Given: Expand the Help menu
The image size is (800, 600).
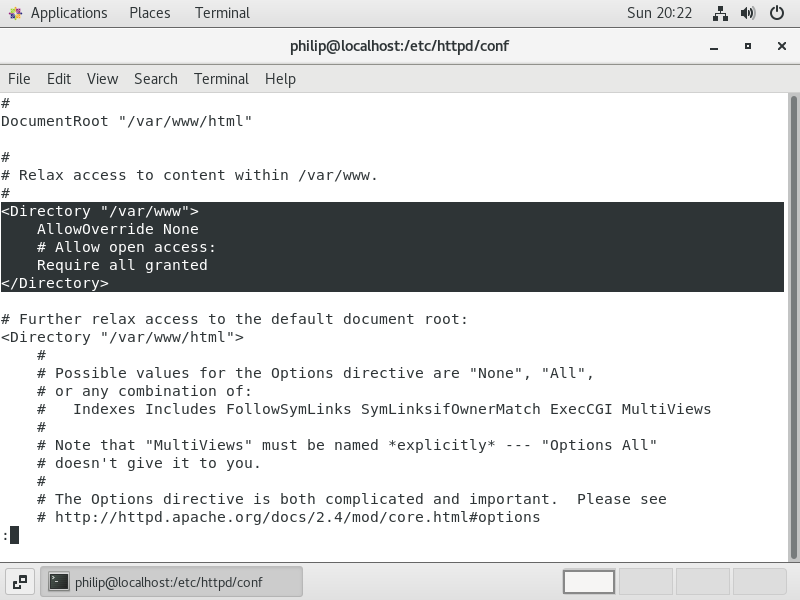Looking at the screenshot, I should (x=280, y=79).
